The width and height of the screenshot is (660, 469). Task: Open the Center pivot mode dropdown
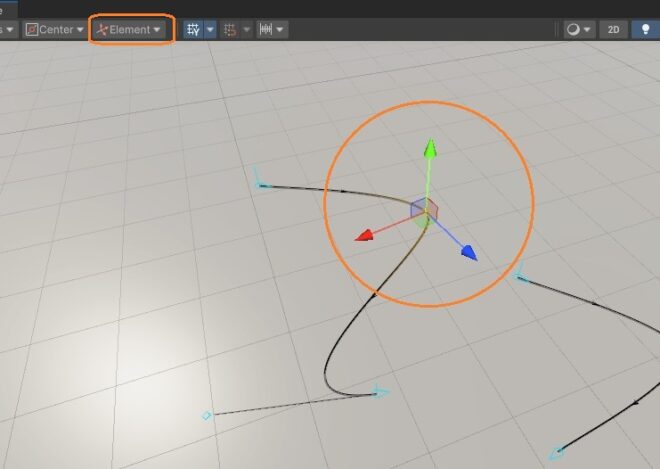pos(55,29)
